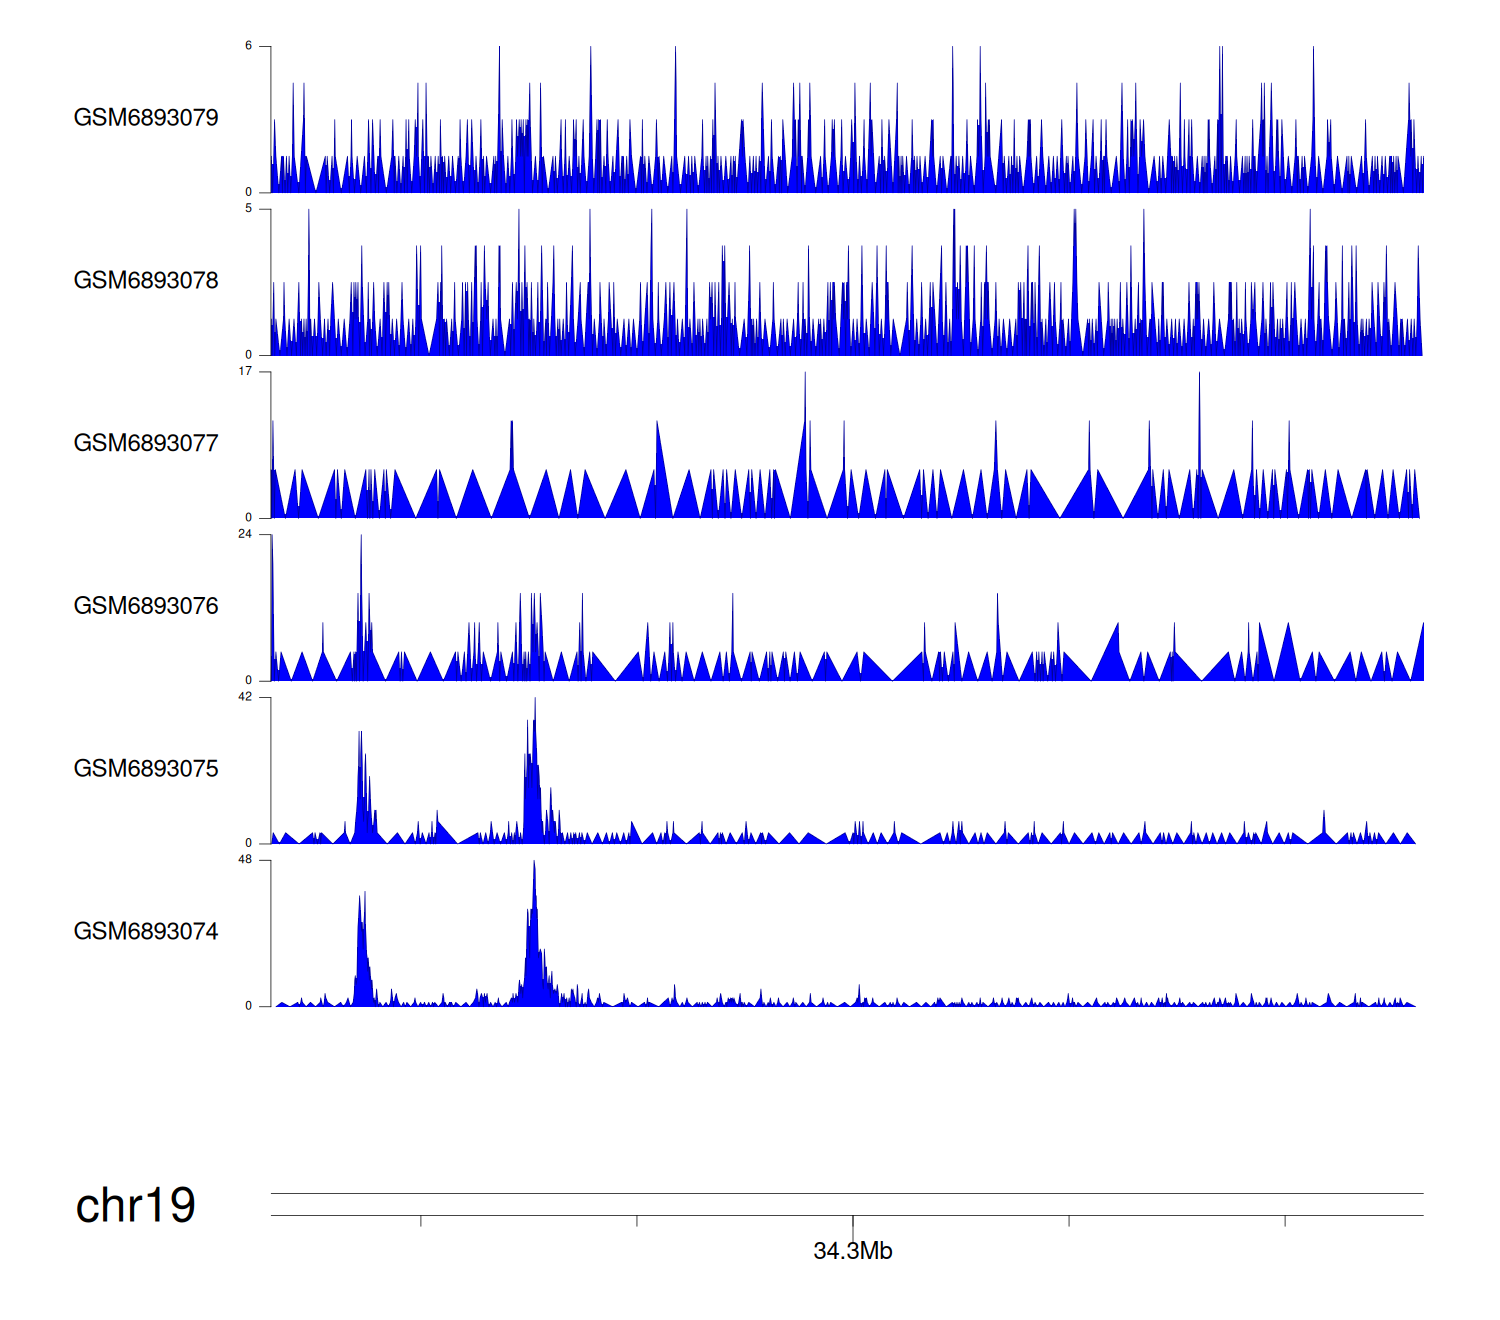Select the GSM6893078 track name

(x=146, y=281)
